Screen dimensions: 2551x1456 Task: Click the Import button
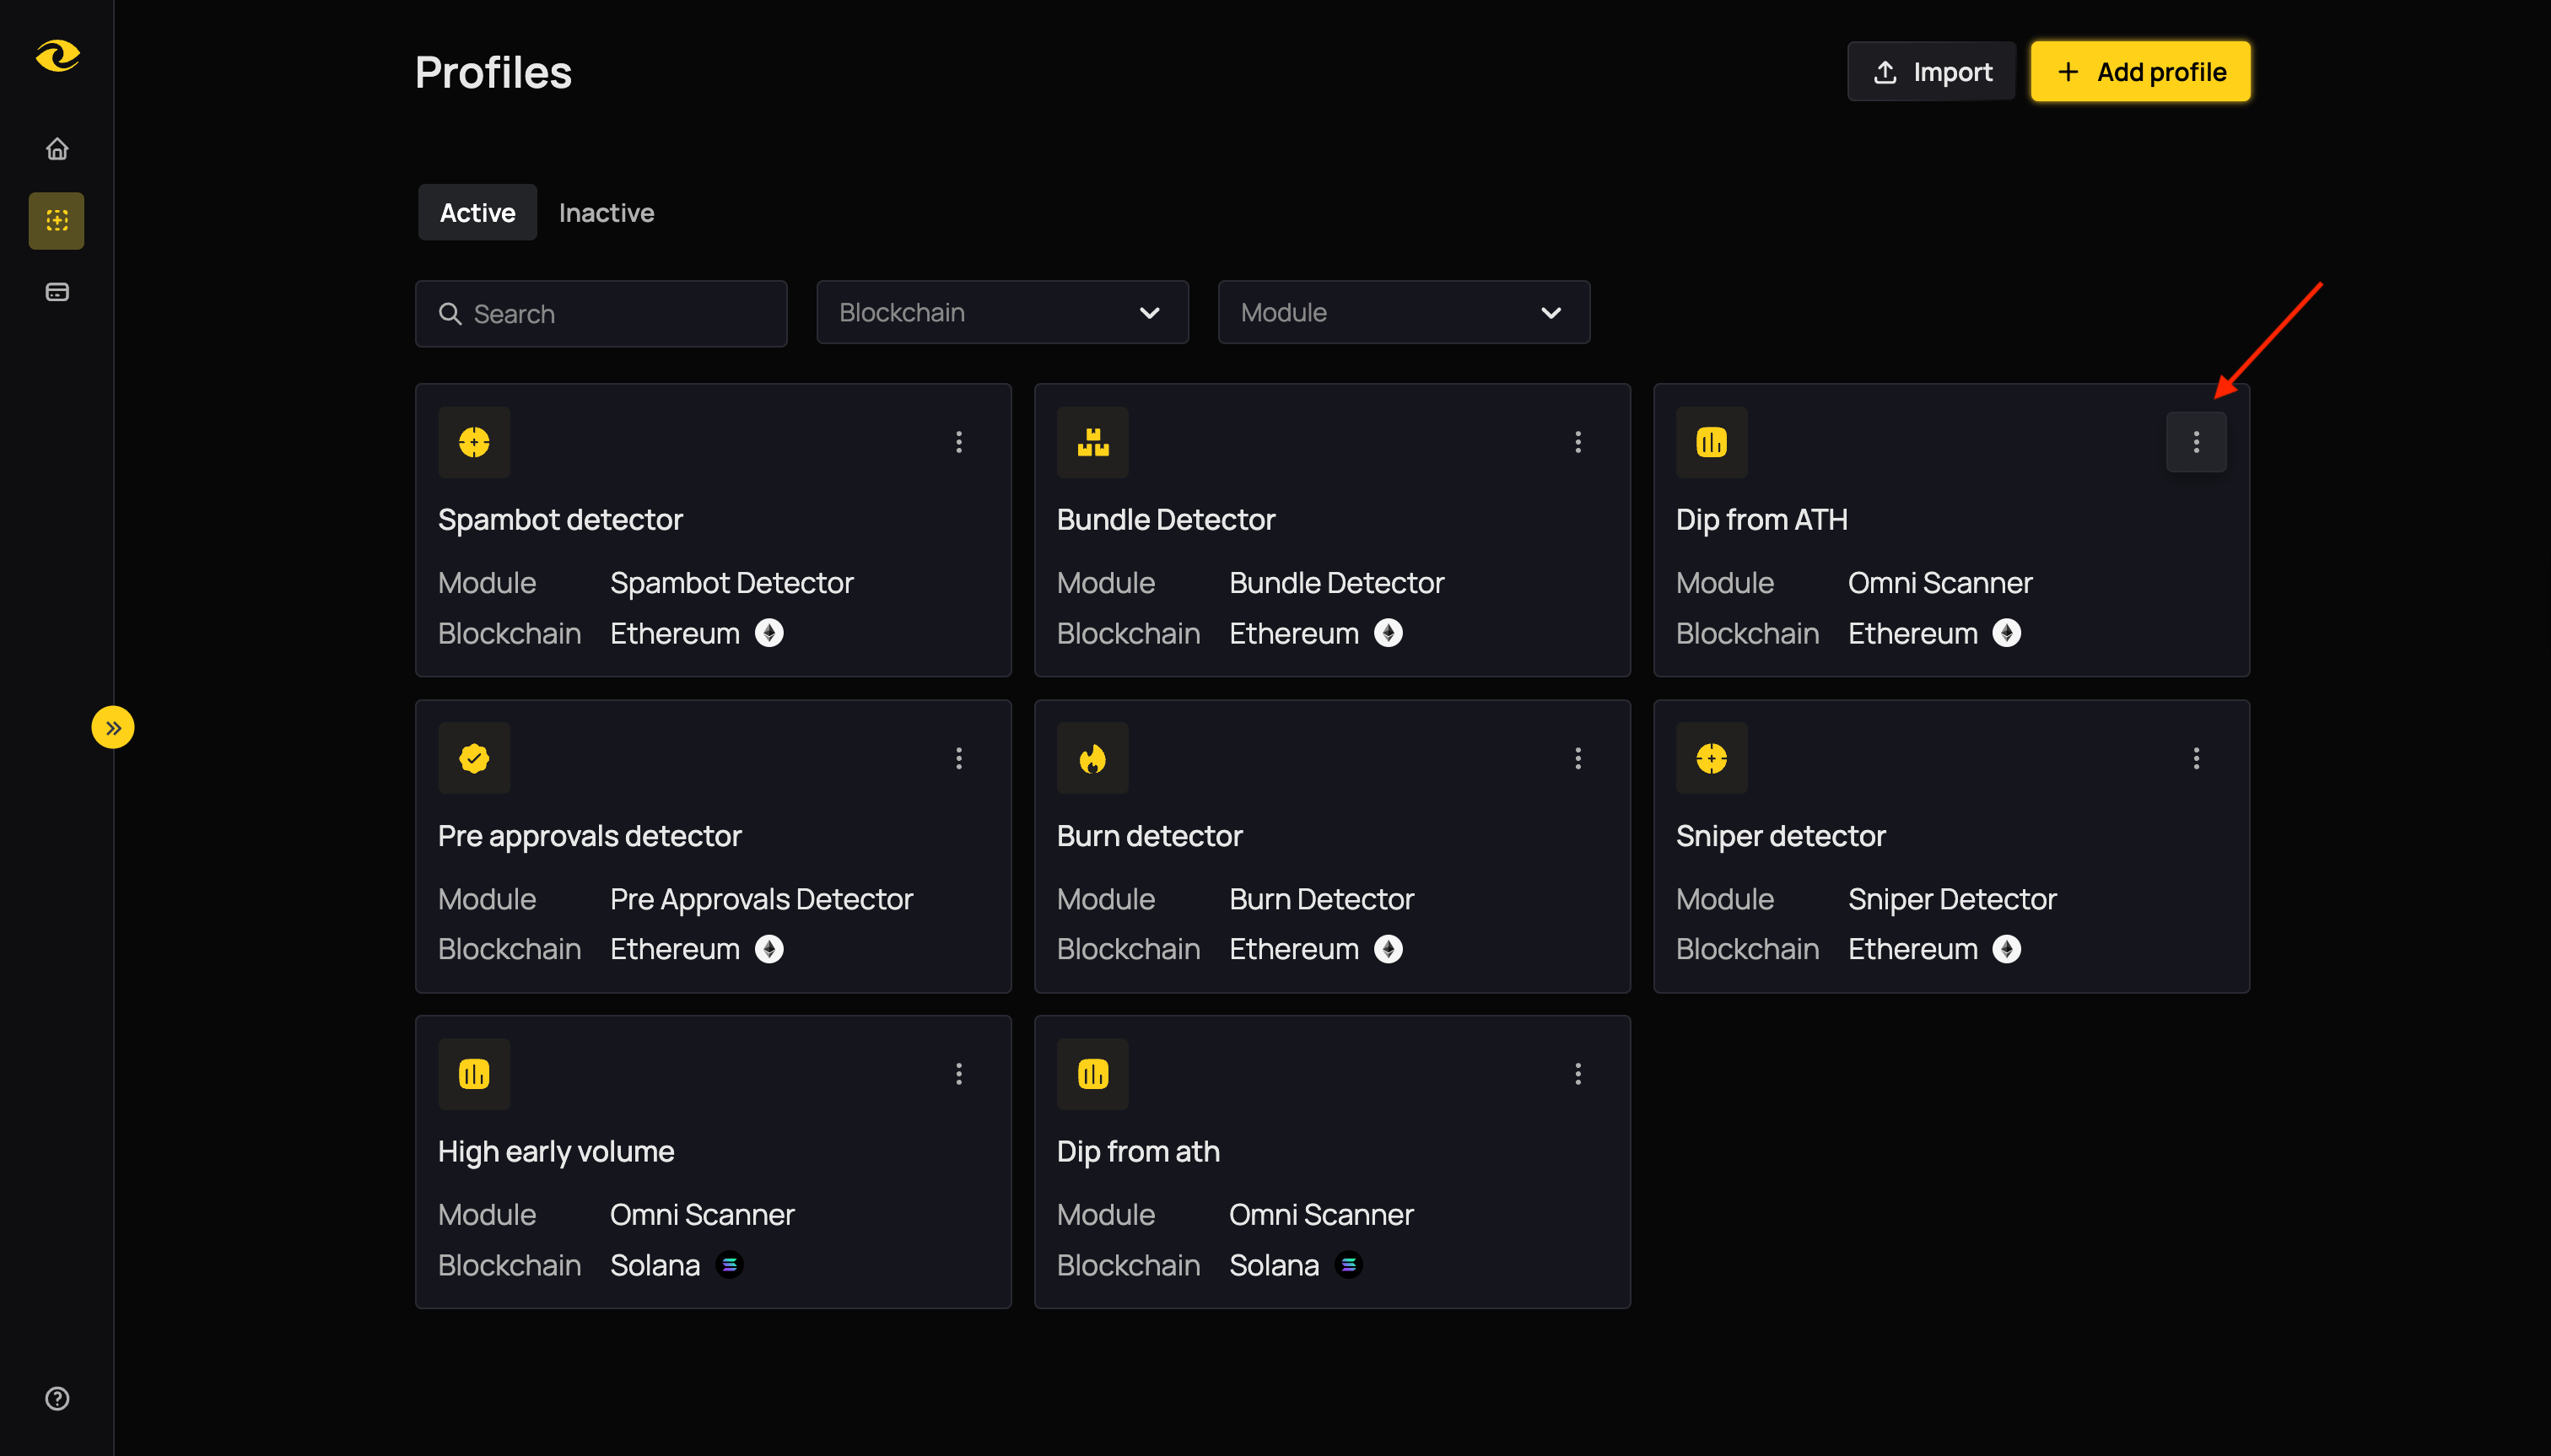(x=1931, y=72)
